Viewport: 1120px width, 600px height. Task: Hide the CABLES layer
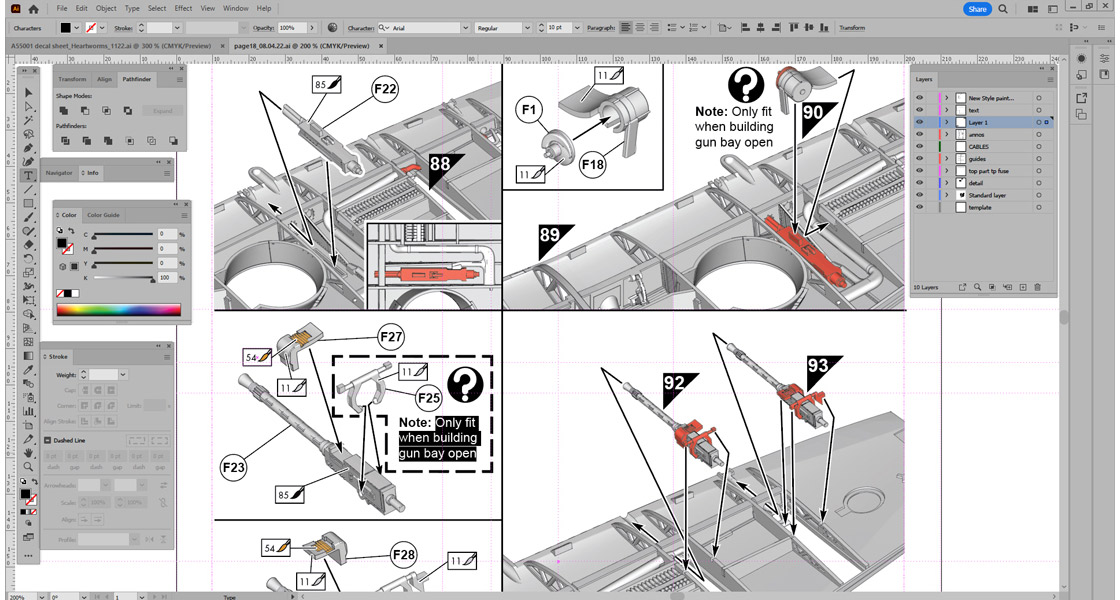[919, 145]
